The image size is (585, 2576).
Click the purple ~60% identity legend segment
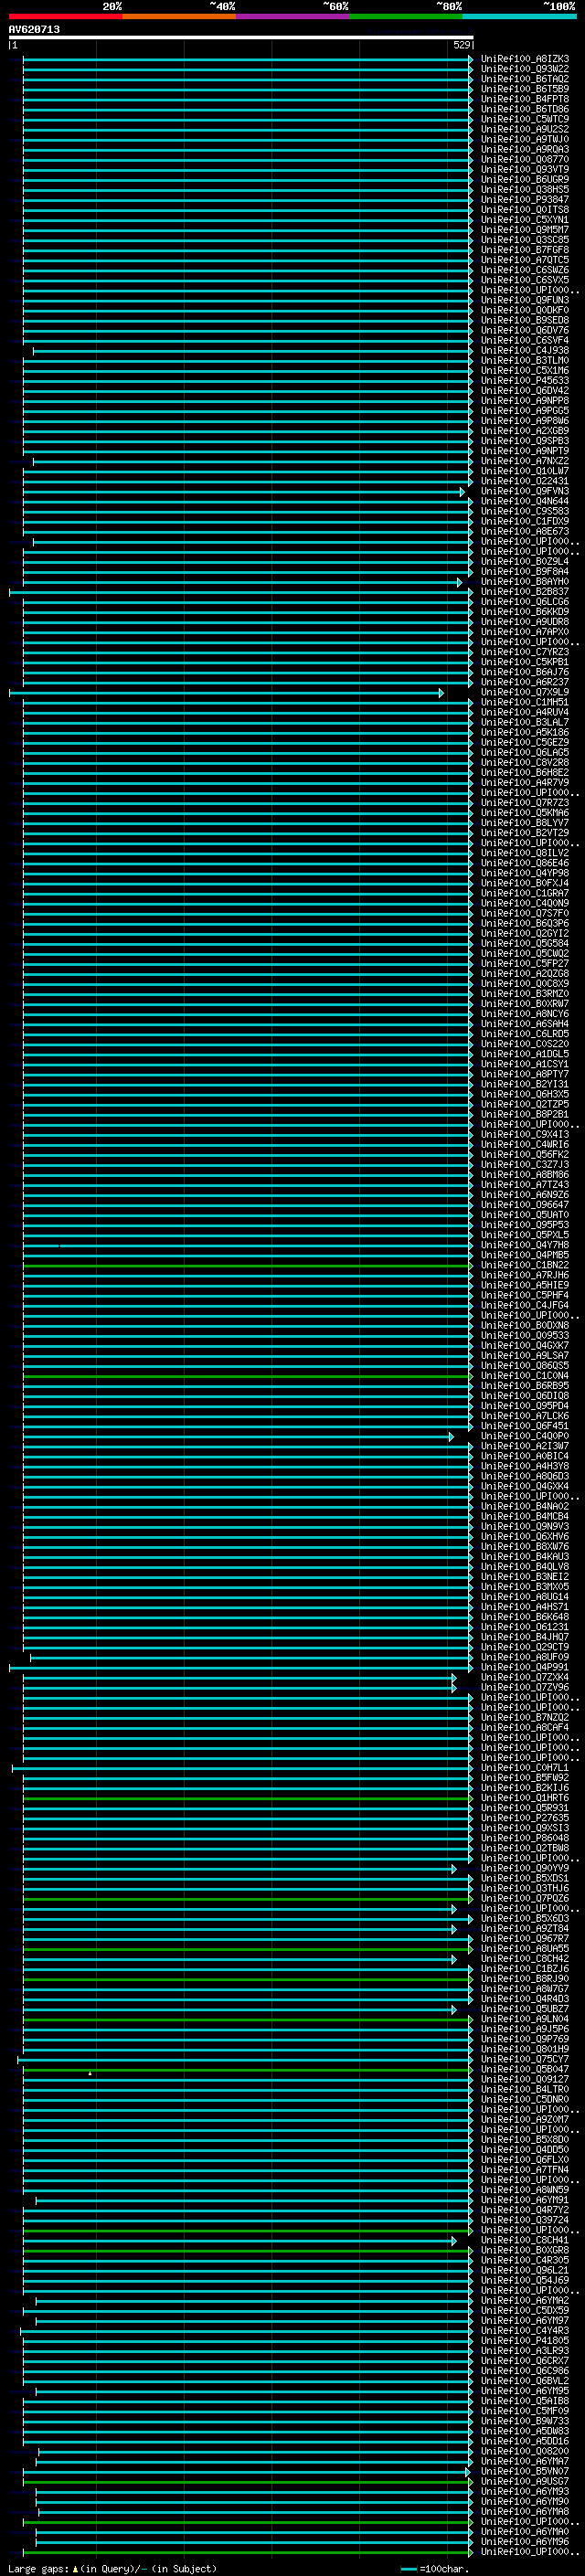293,16
